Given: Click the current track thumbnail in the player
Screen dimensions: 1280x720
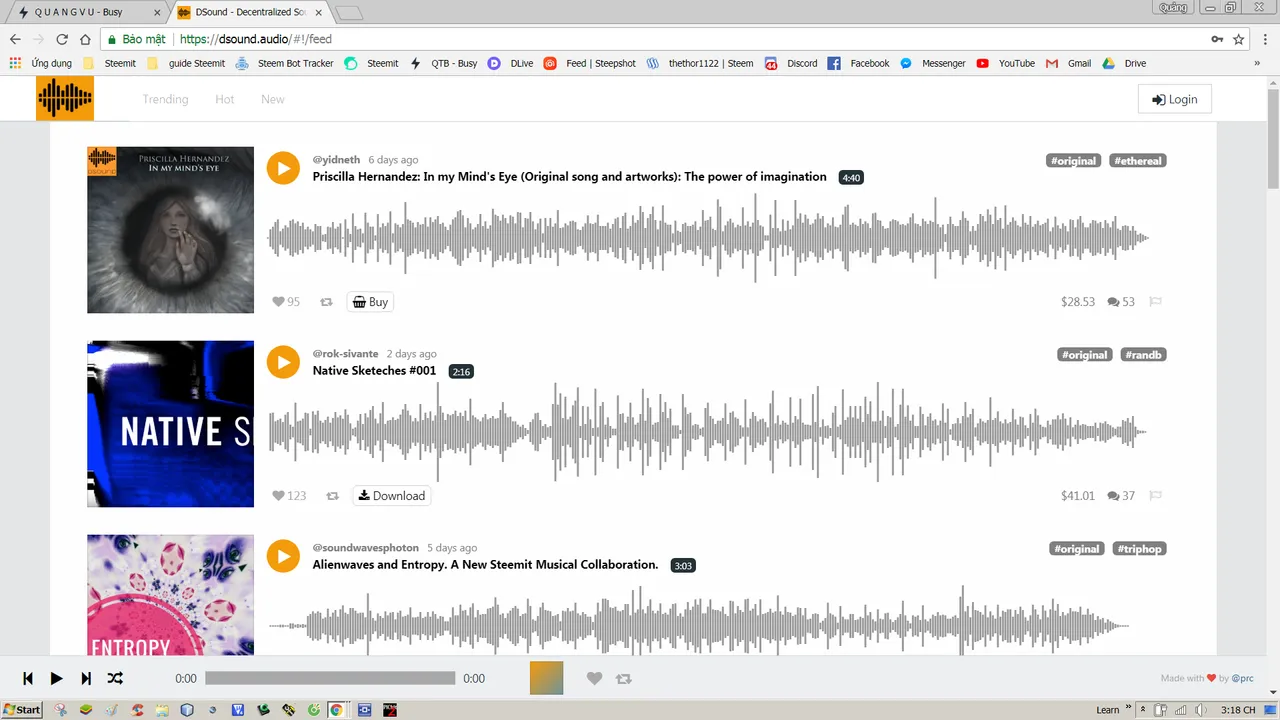Looking at the screenshot, I should [546, 678].
